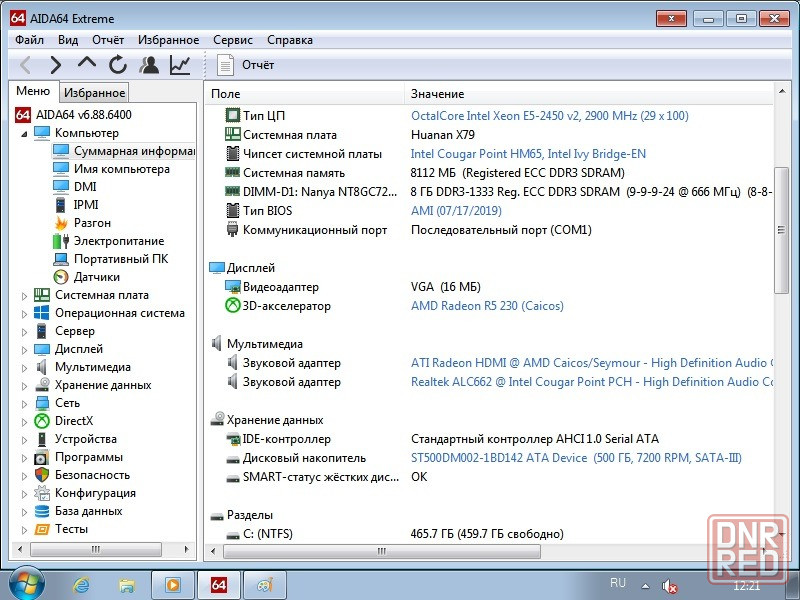Expand the Сервер tree node
Image resolution: width=800 pixels, height=600 pixels.
pos(24,332)
